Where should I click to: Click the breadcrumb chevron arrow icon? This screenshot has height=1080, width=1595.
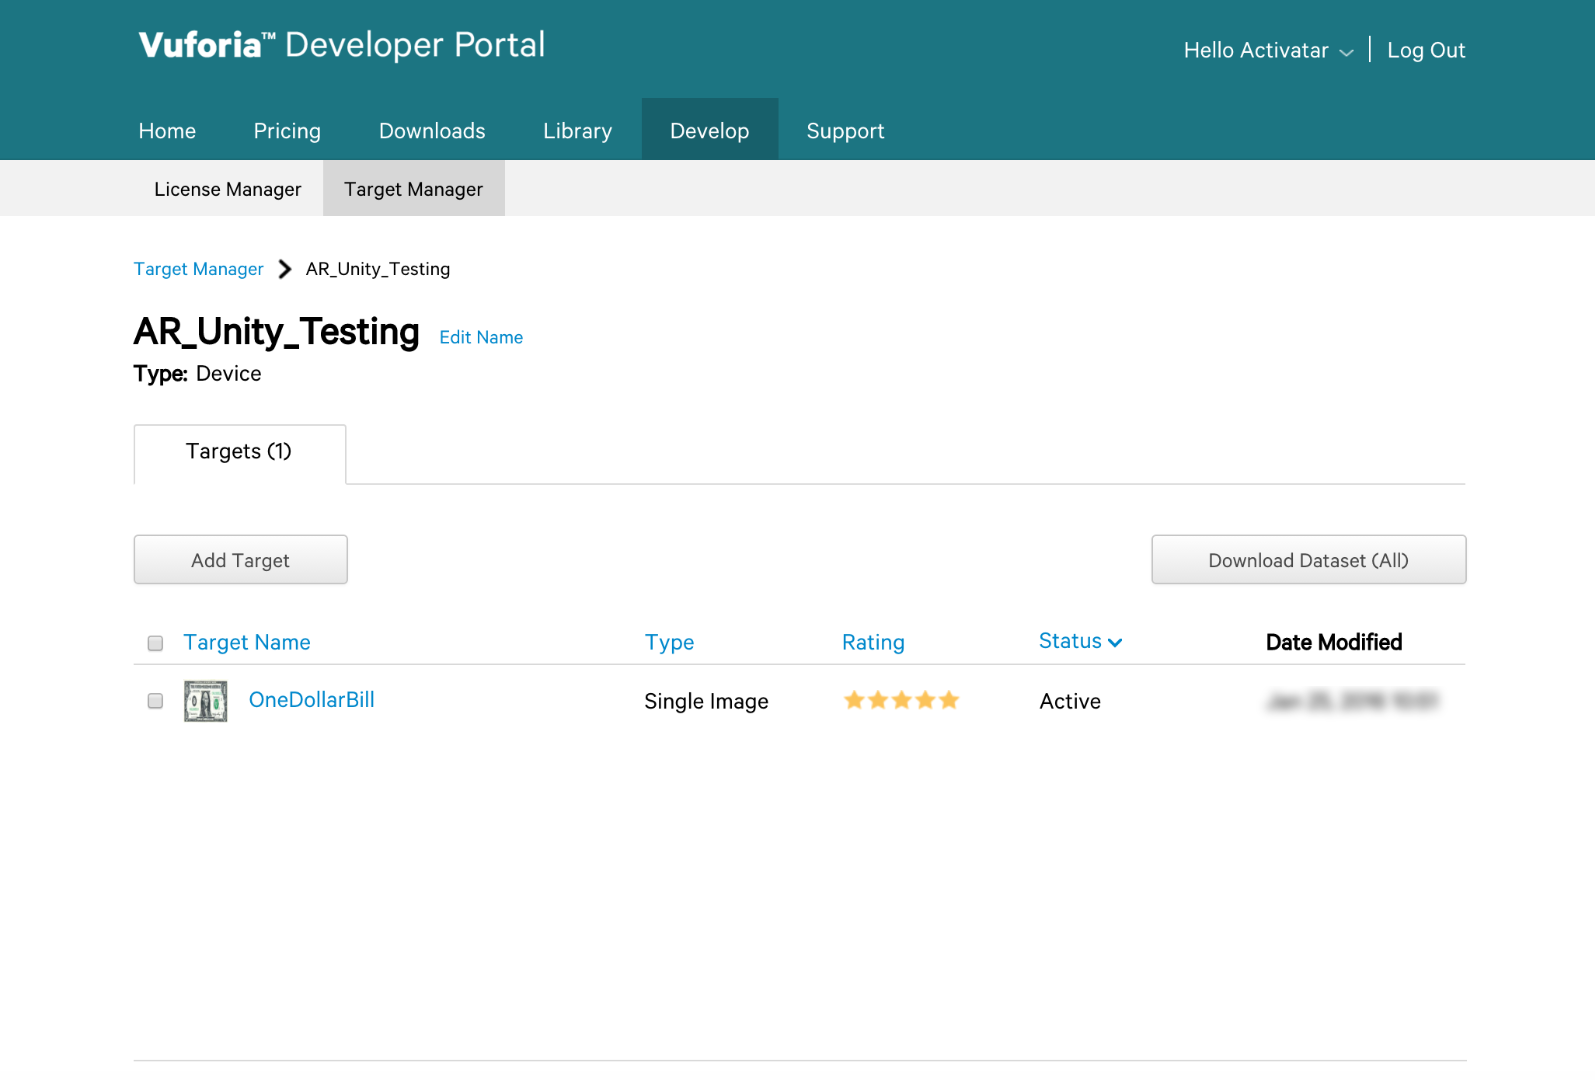285,269
